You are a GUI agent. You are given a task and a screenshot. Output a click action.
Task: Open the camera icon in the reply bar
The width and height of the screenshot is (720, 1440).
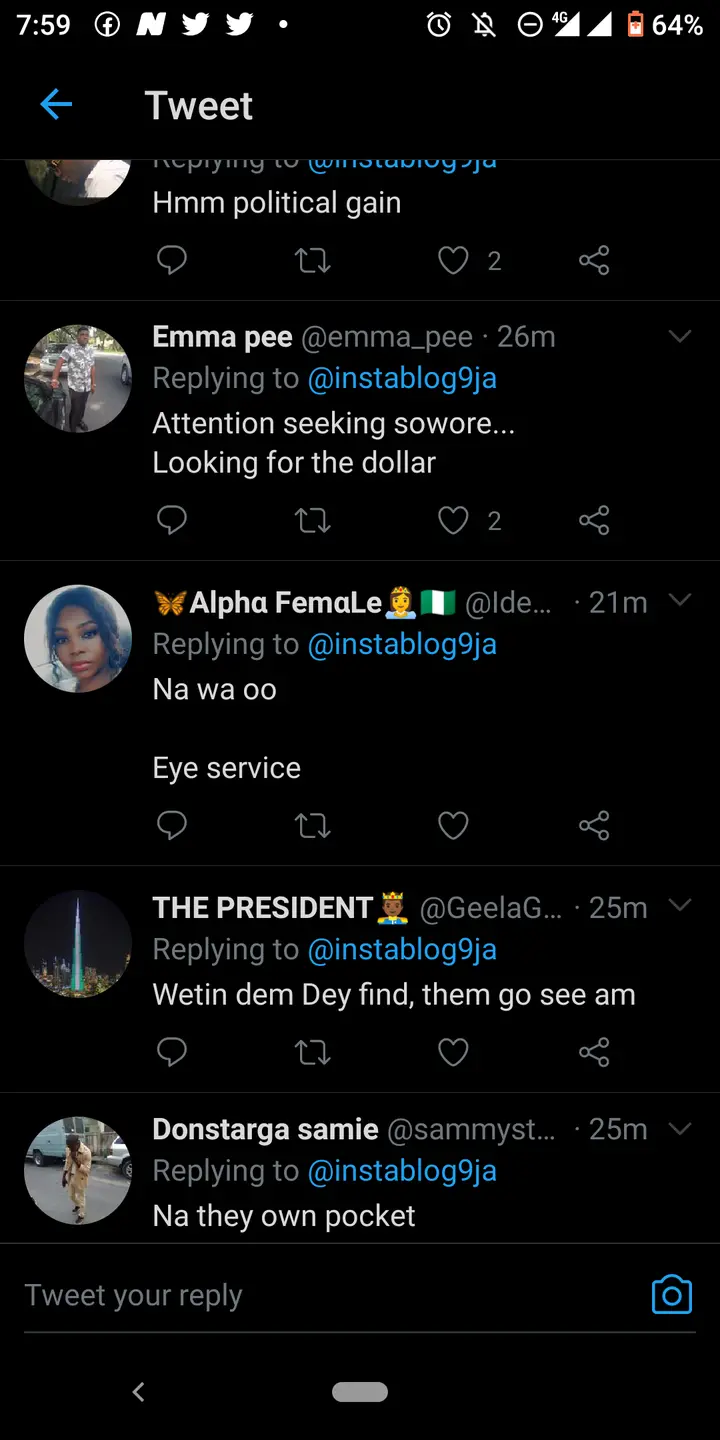(671, 1295)
